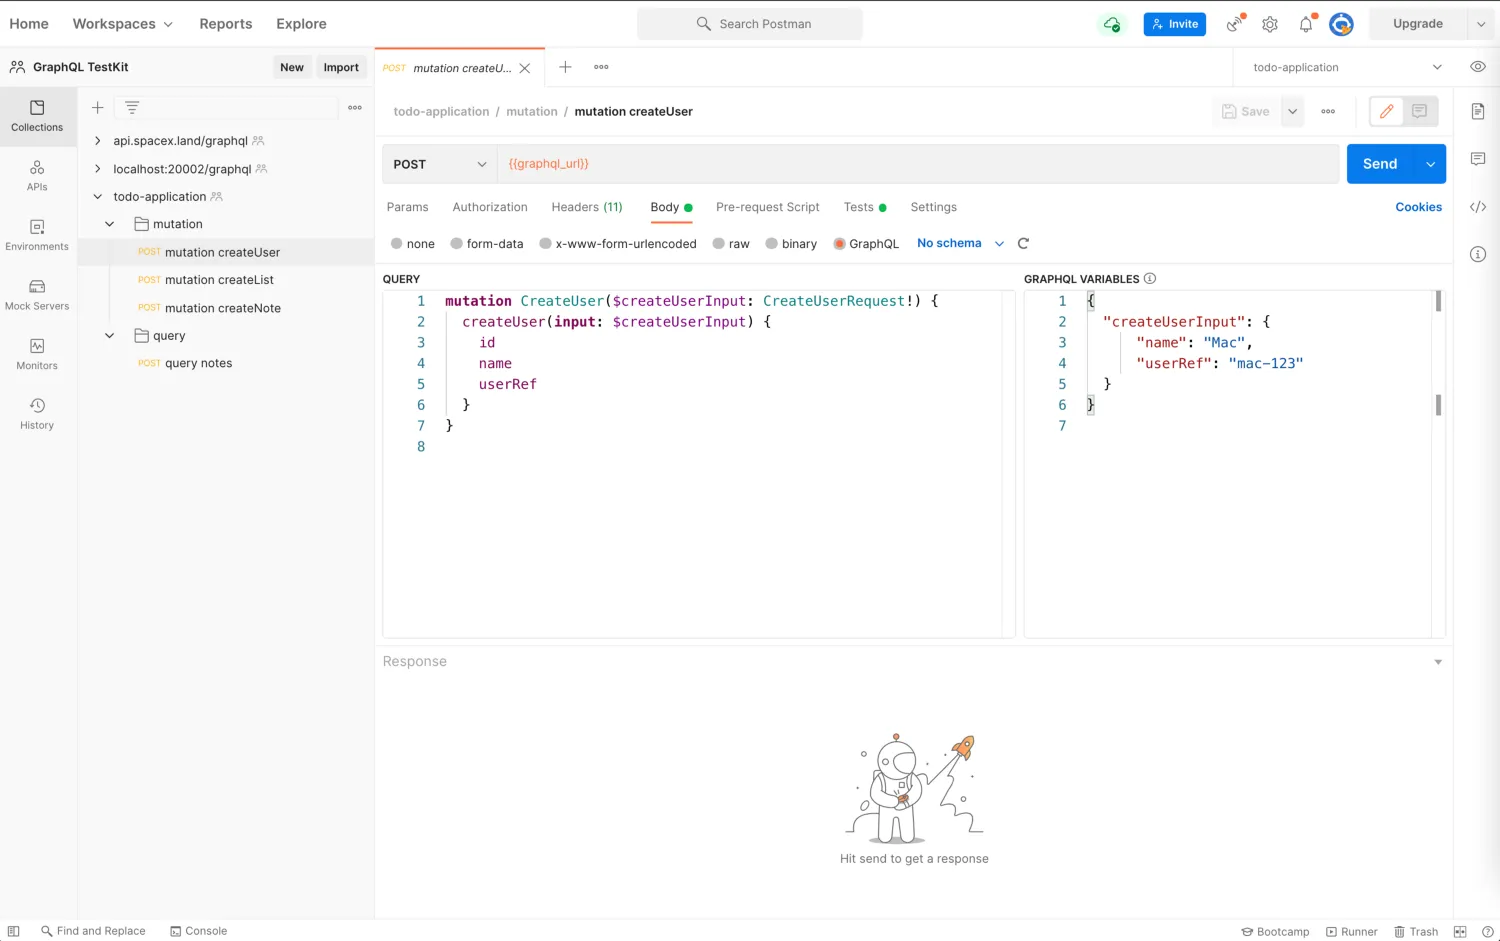Open the Cookies link
Screen dimensions: 1500x941
pos(1418,207)
